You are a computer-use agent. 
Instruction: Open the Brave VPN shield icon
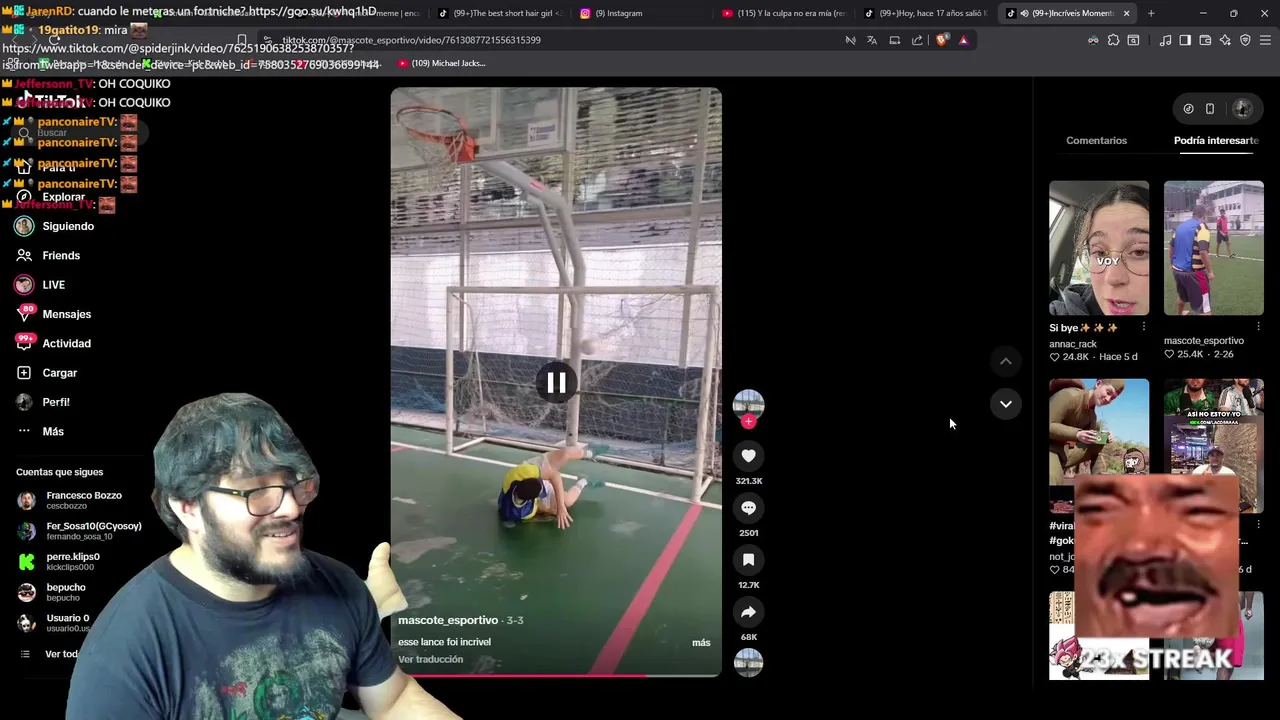(x=1245, y=40)
